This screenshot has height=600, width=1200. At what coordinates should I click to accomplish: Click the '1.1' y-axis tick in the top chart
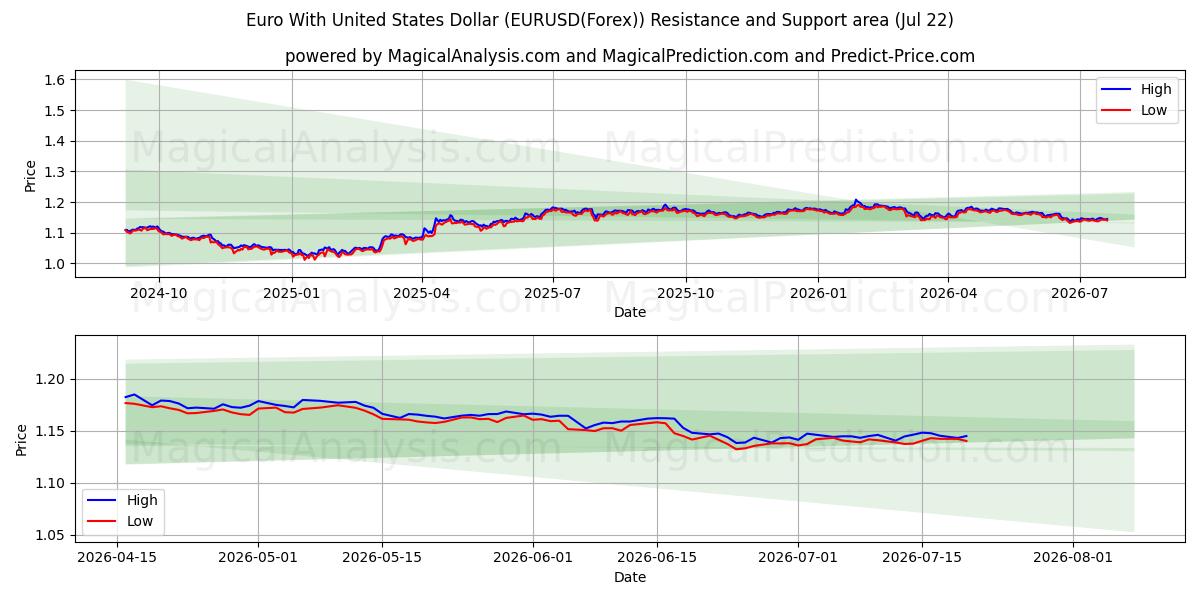click(x=56, y=233)
